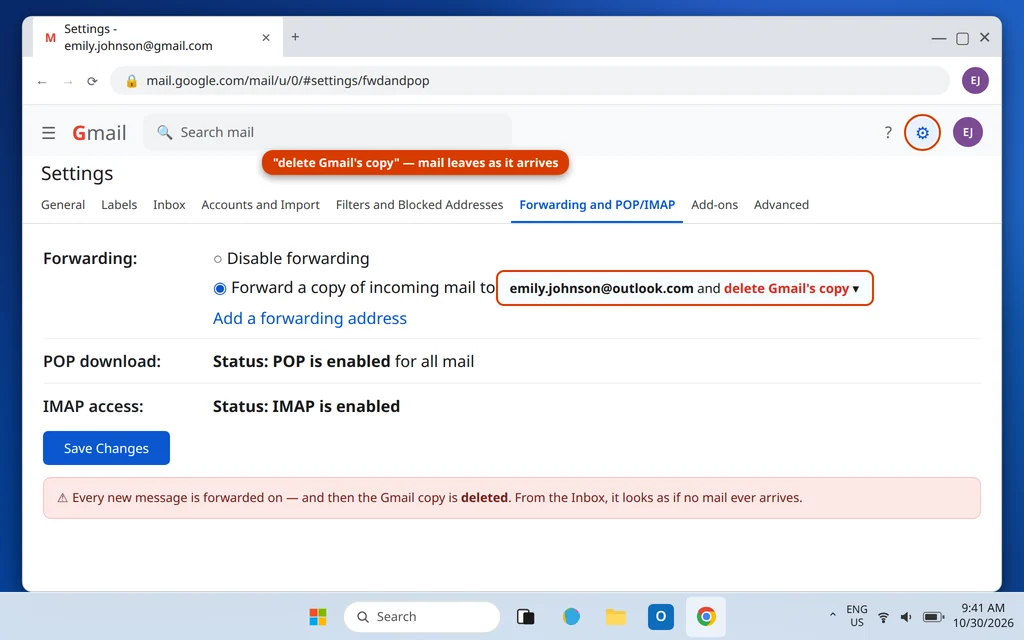Check battery tray icon
Screen dimensions: 1024x640
[x=933, y=617]
